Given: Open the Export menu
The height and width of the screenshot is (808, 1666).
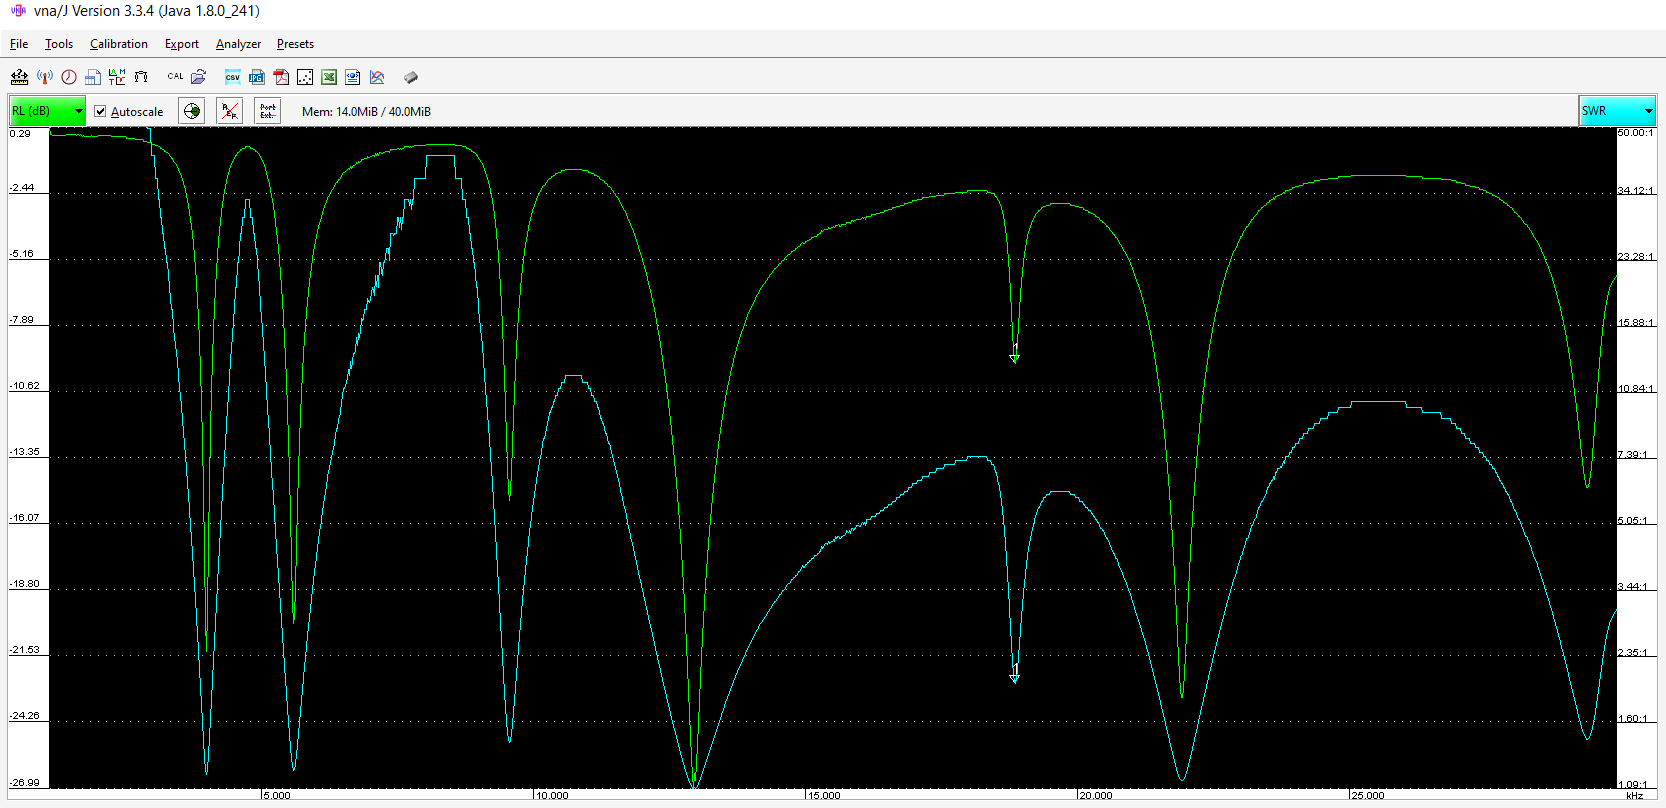Looking at the screenshot, I should [x=182, y=44].
